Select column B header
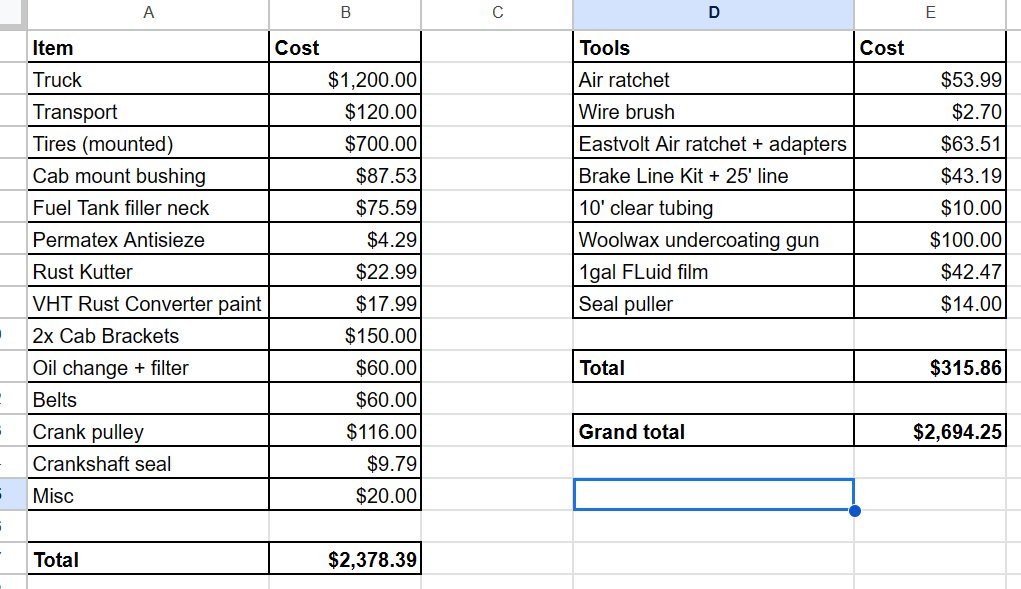The image size is (1021, 589). coord(345,13)
